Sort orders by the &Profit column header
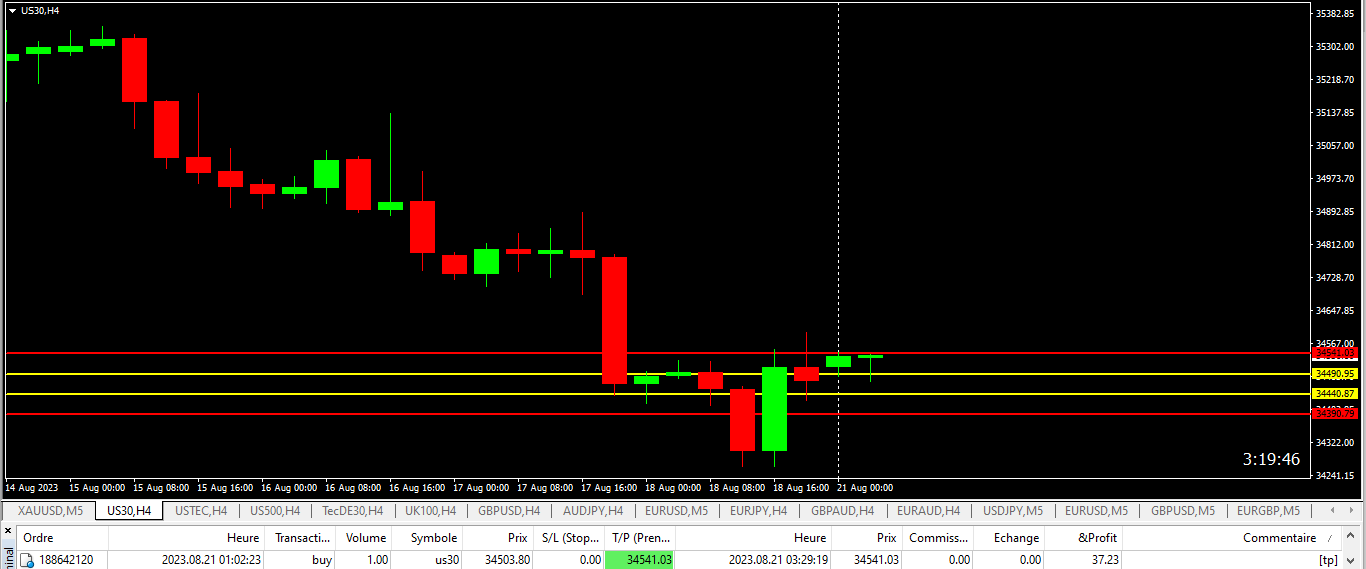This screenshot has width=1366, height=569. (1097, 538)
